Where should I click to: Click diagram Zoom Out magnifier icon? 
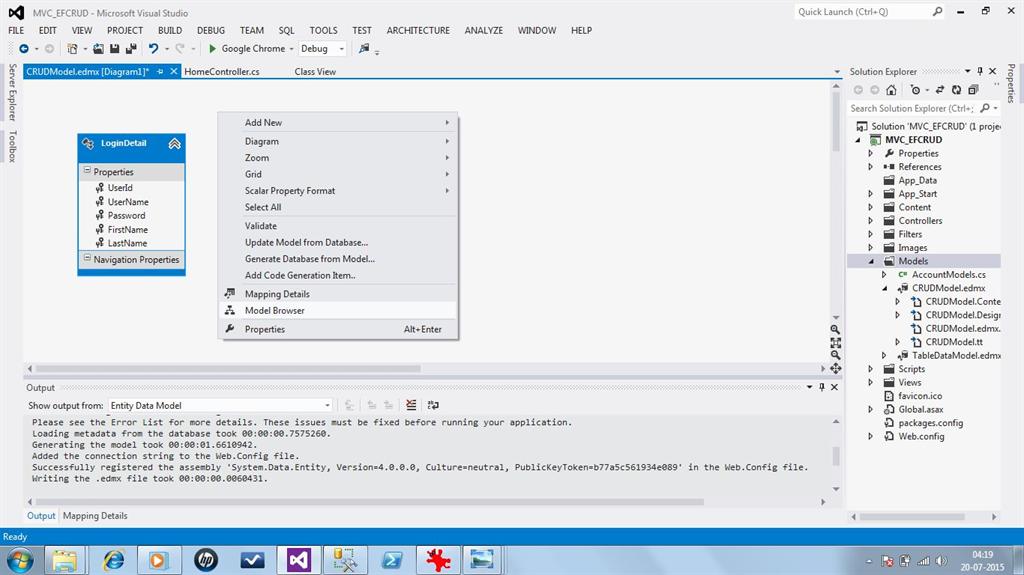pyautogui.click(x=835, y=355)
